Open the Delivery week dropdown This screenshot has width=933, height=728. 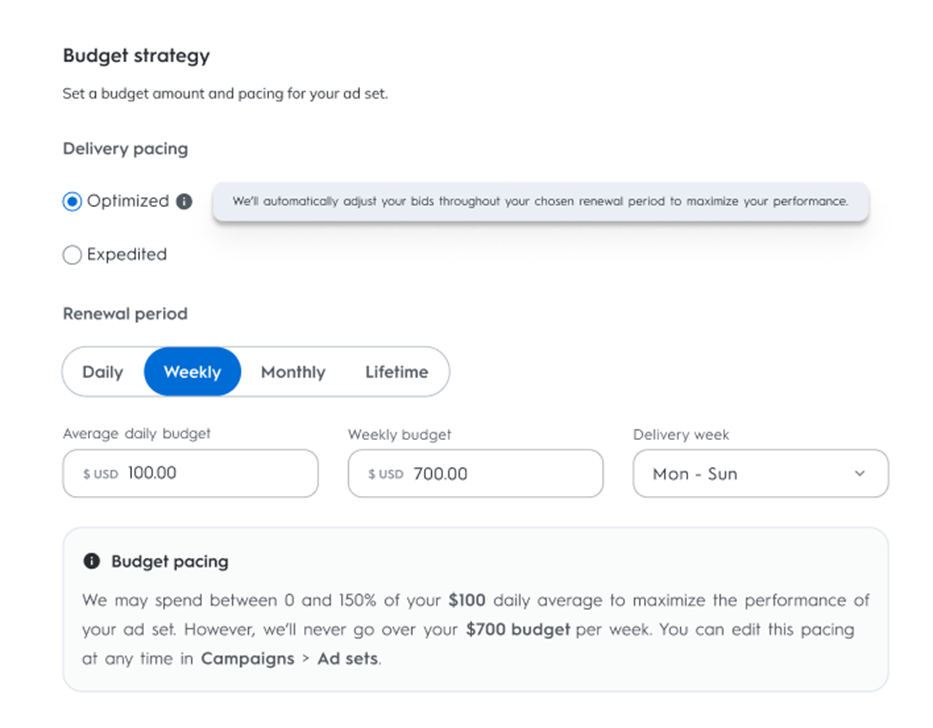[x=760, y=474]
